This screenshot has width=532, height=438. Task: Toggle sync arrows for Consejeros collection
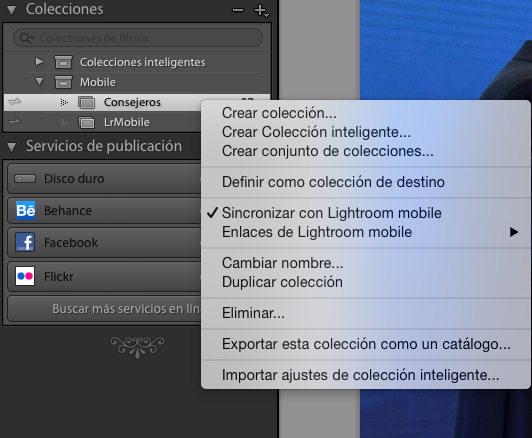(x=15, y=101)
